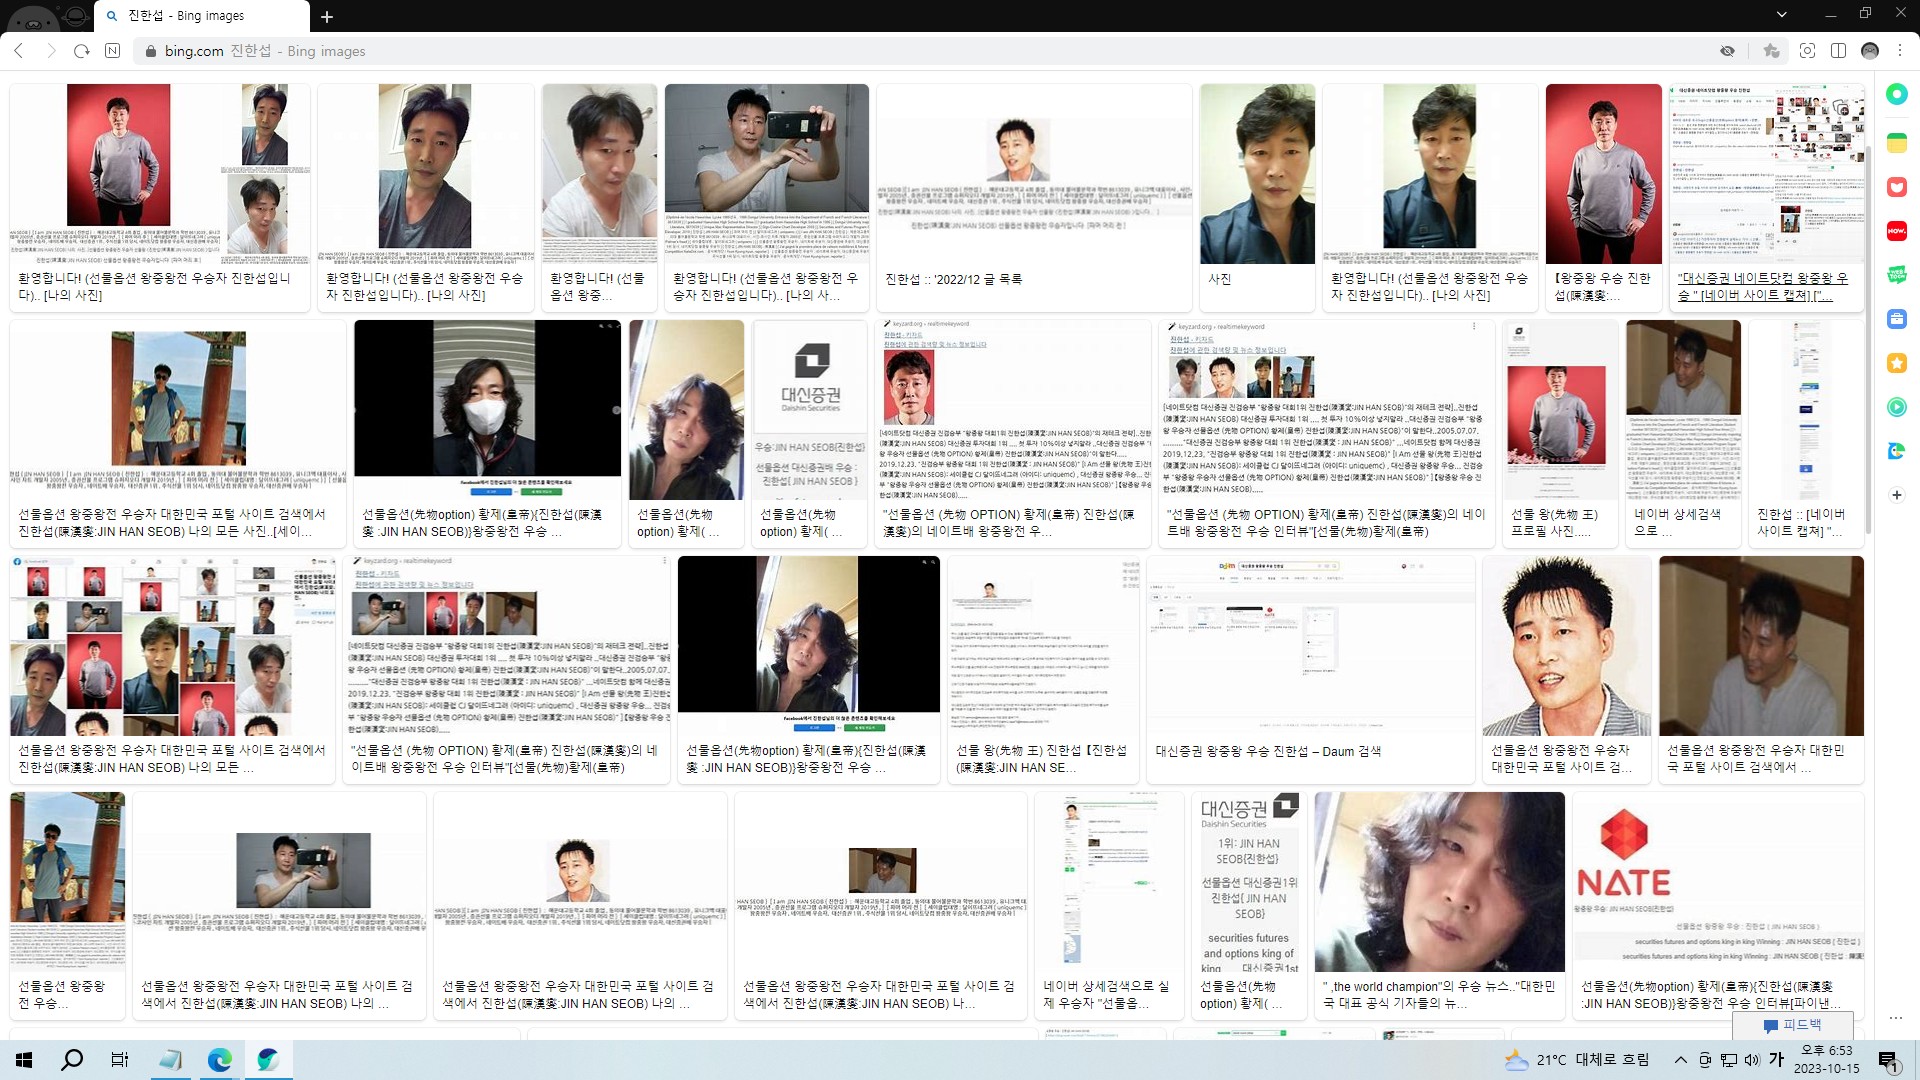
Task: Click the 피드백 feedback button
Action: click(1793, 1025)
